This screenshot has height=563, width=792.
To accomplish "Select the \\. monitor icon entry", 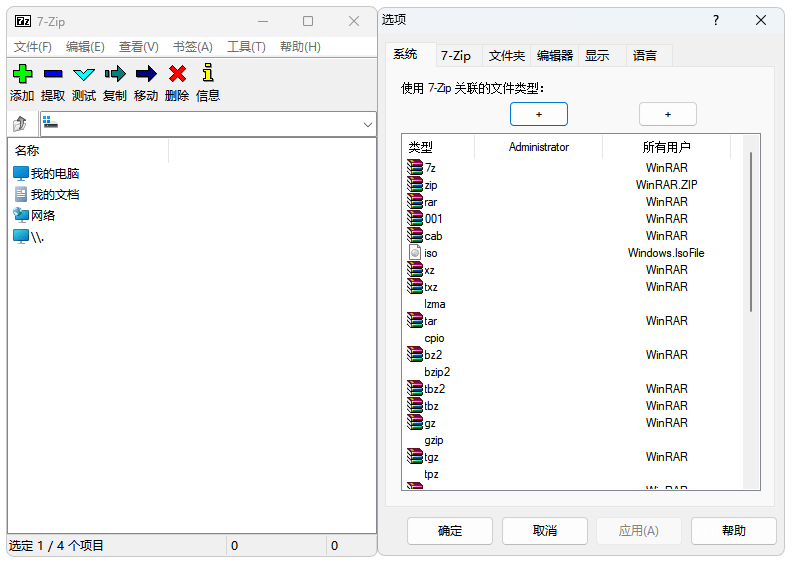I will pos(21,236).
